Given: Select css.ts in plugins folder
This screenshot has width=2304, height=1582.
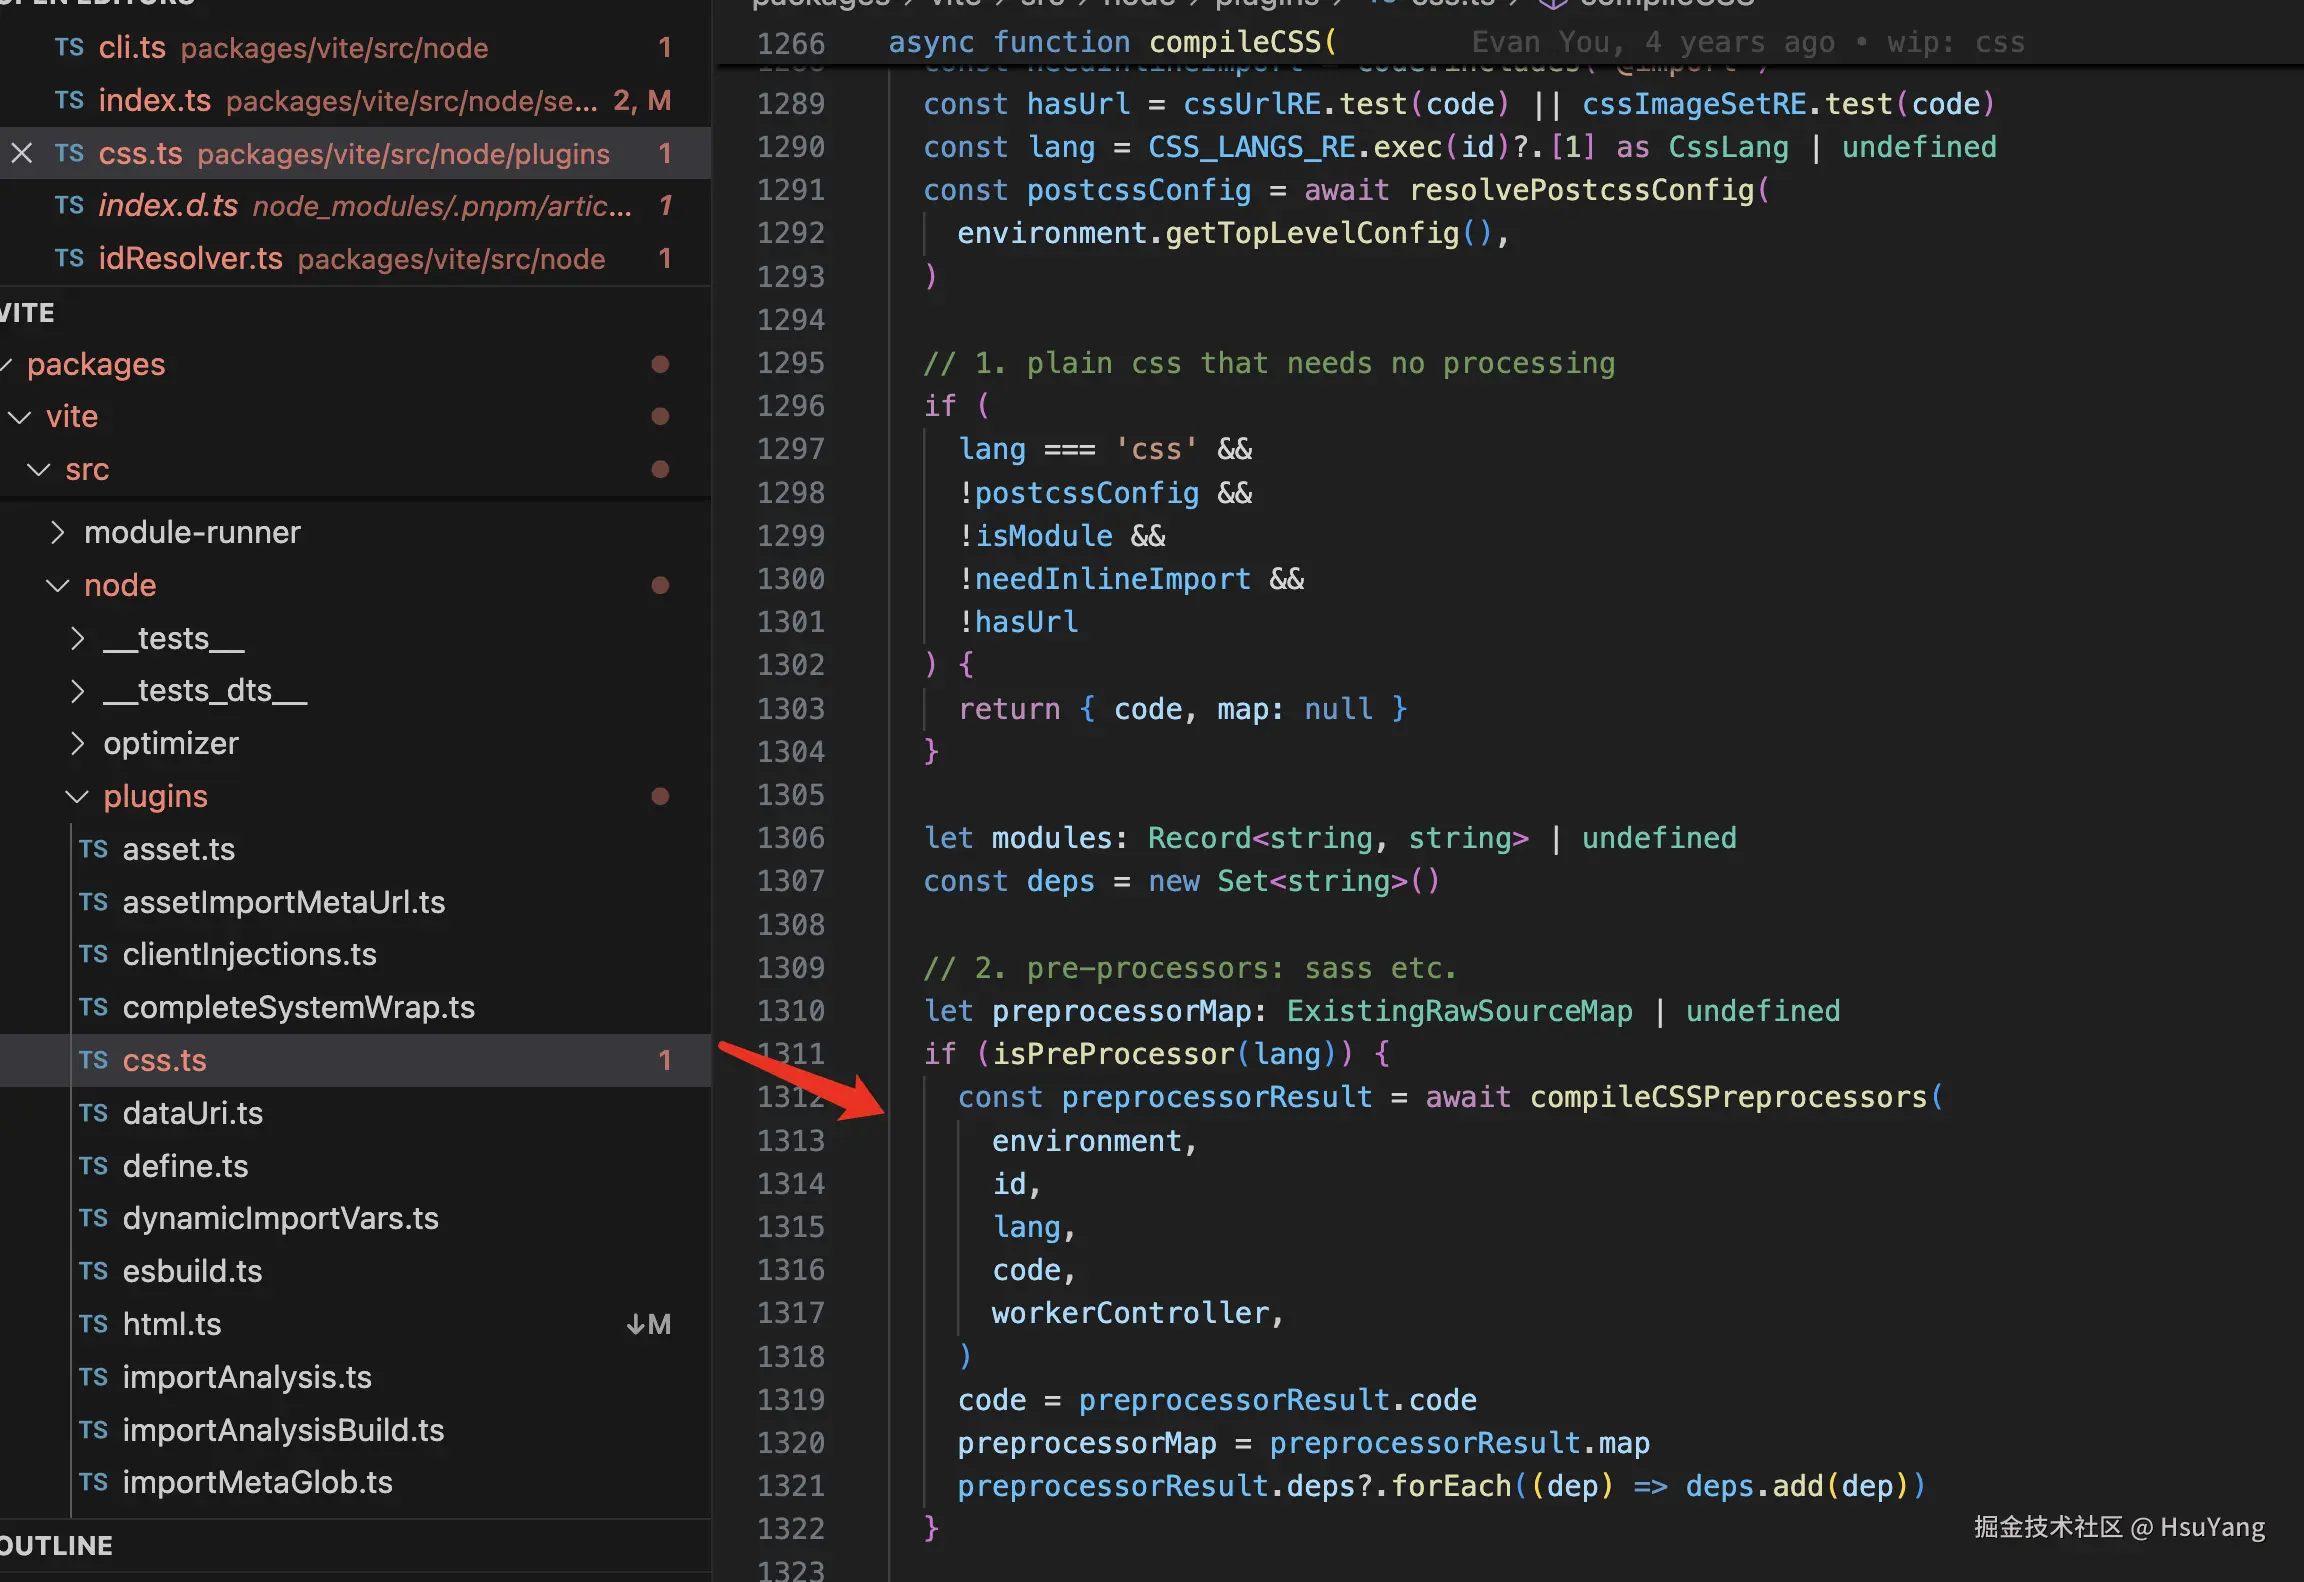Looking at the screenshot, I should pyautogui.click(x=164, y=1060).
